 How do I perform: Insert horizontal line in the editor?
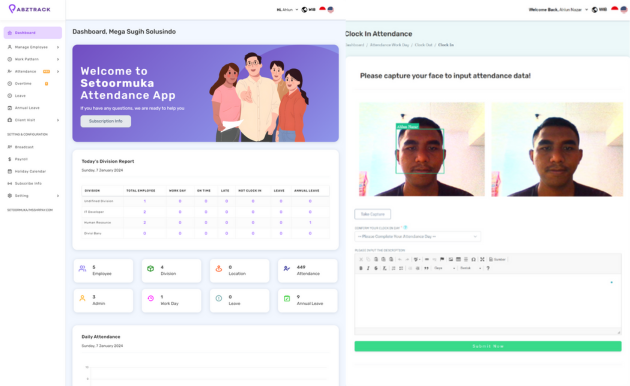[x=466, y=259]
